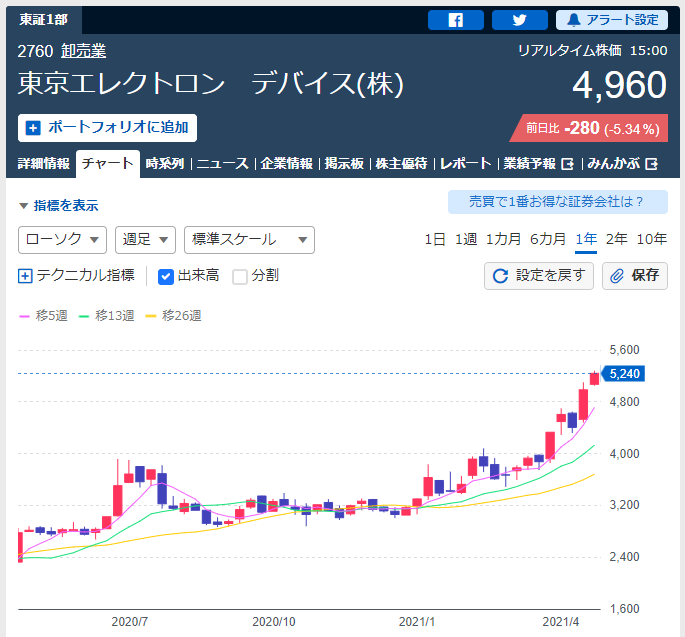This screenshot has width=685, height=637.
Task: Uncheck 出来高 volume checkbox
Action: [x=166, y=277]
